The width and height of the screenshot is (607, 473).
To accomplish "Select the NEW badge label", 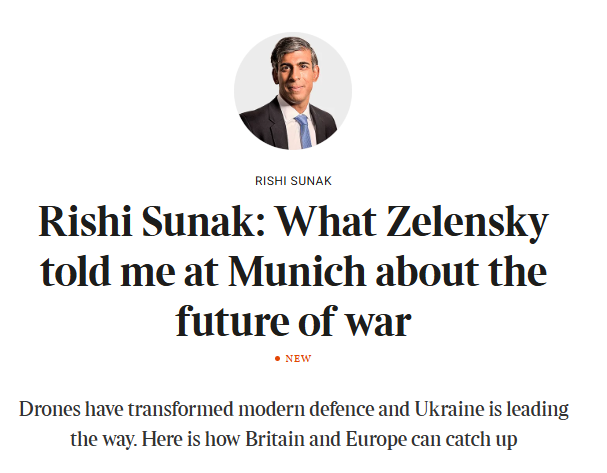I will click(x=298, y=358).
